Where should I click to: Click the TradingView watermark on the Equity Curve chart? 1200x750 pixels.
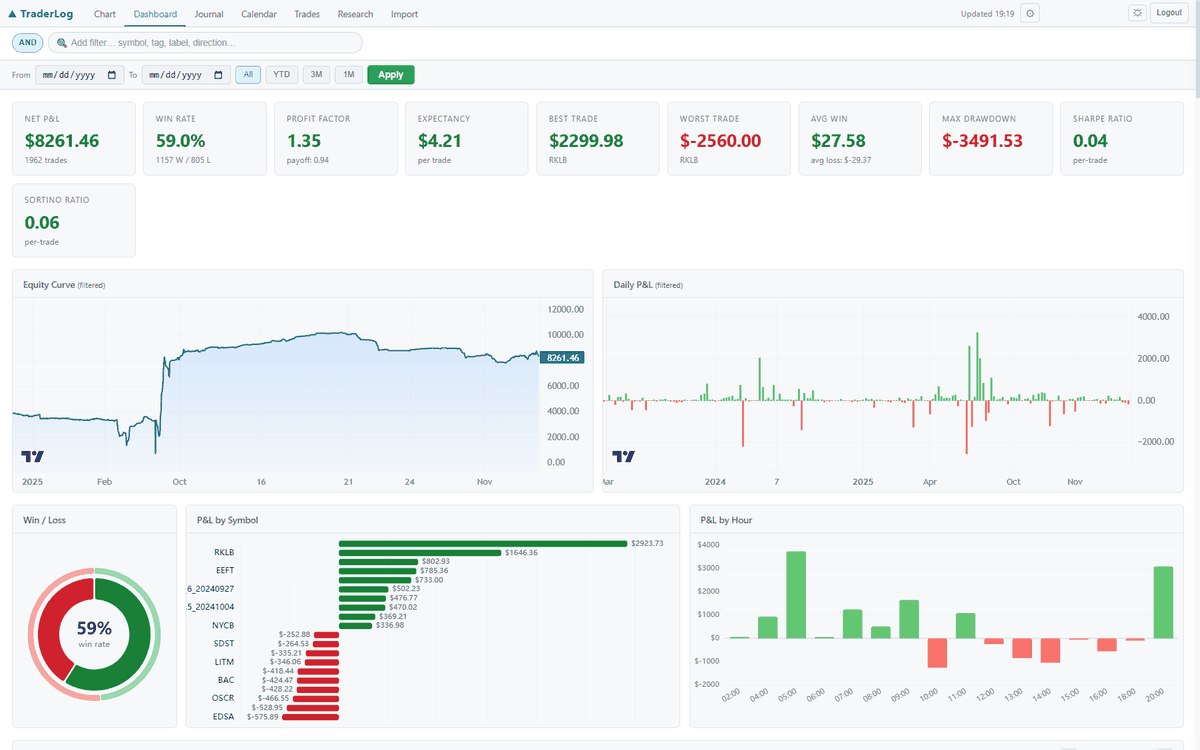click(x=33, y=456)
